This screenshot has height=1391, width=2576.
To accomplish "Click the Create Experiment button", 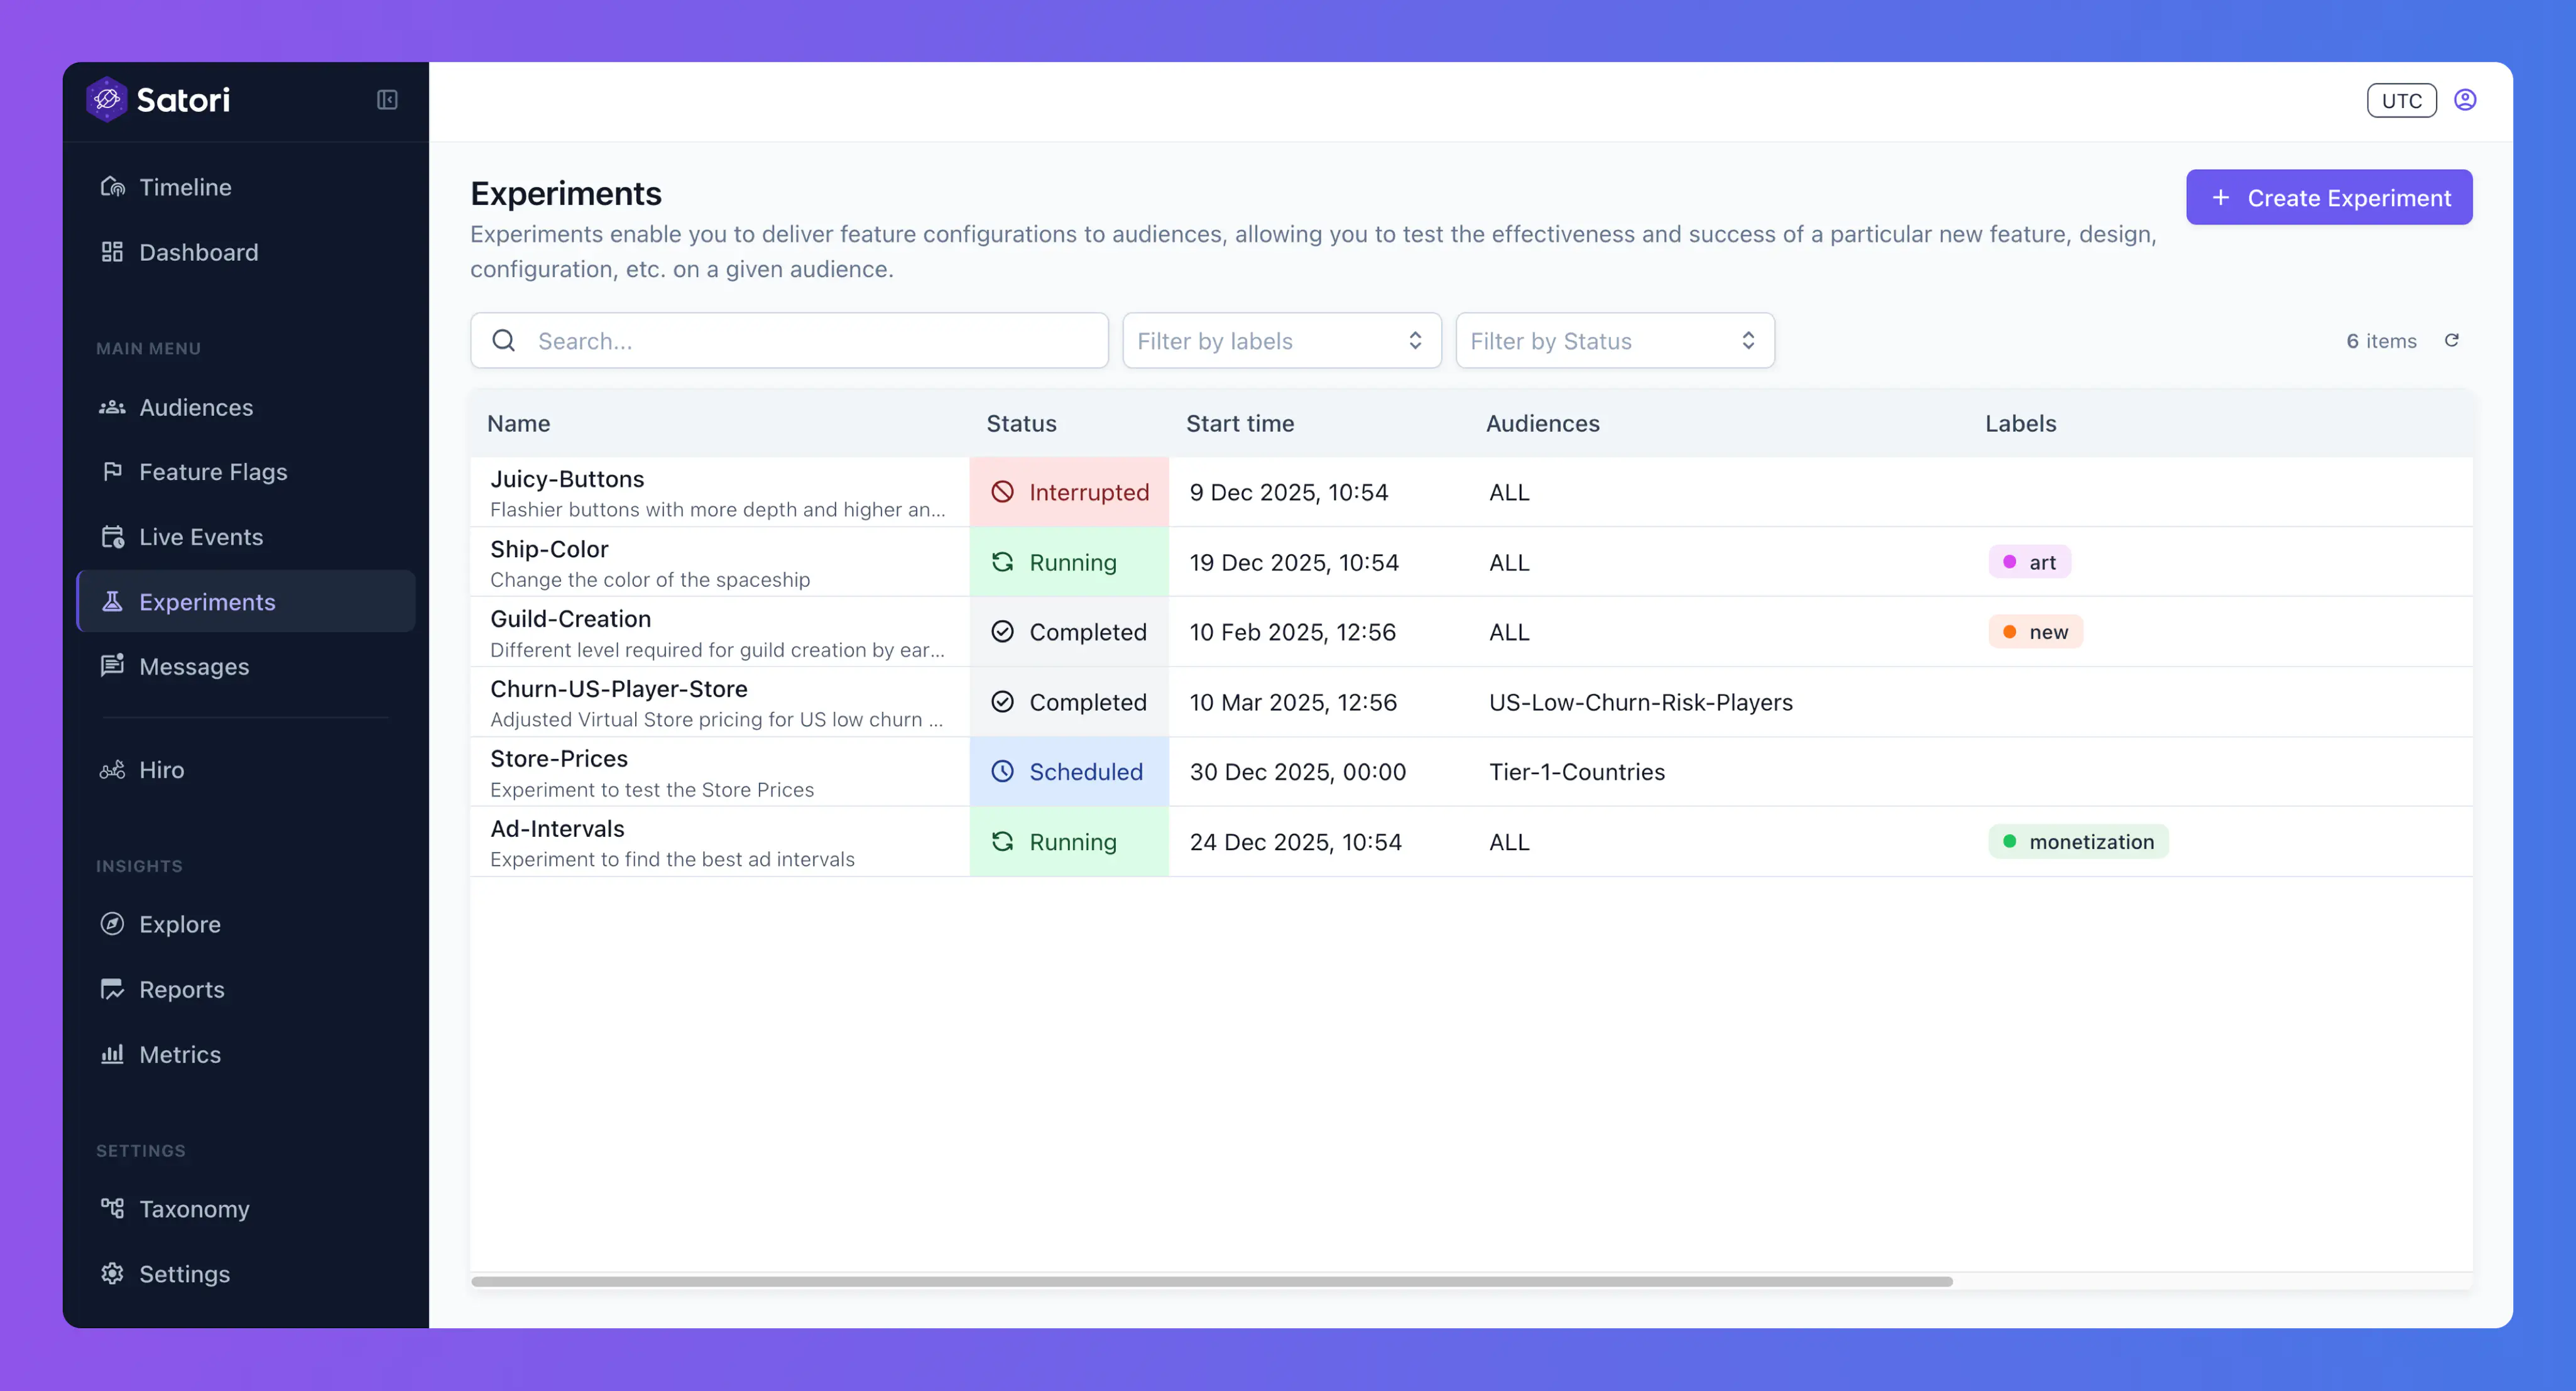I will [2328, 198].
